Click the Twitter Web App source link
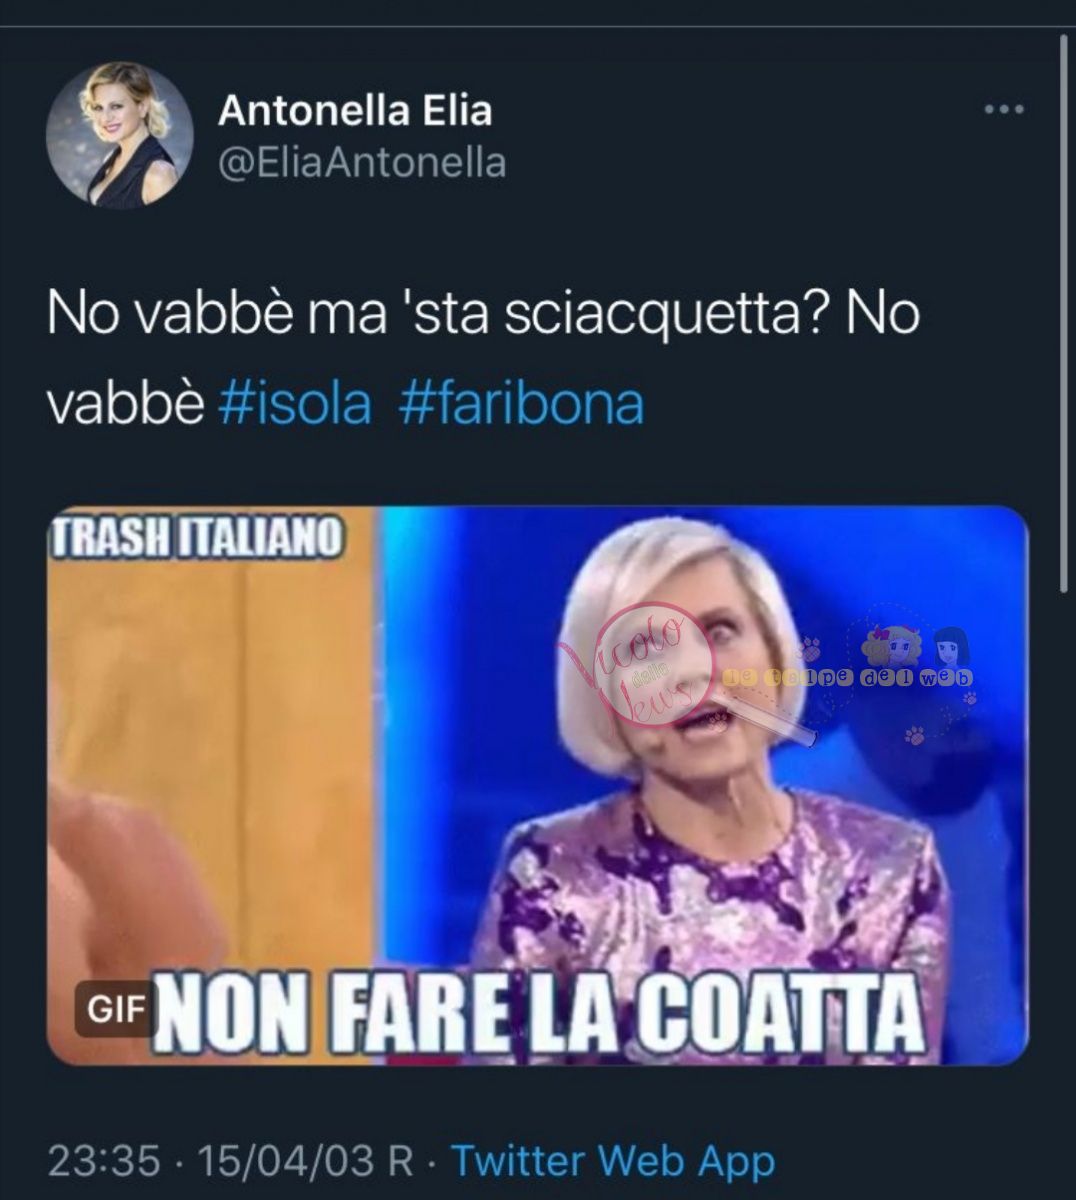The image size is (1076, 1200). 613,1161
